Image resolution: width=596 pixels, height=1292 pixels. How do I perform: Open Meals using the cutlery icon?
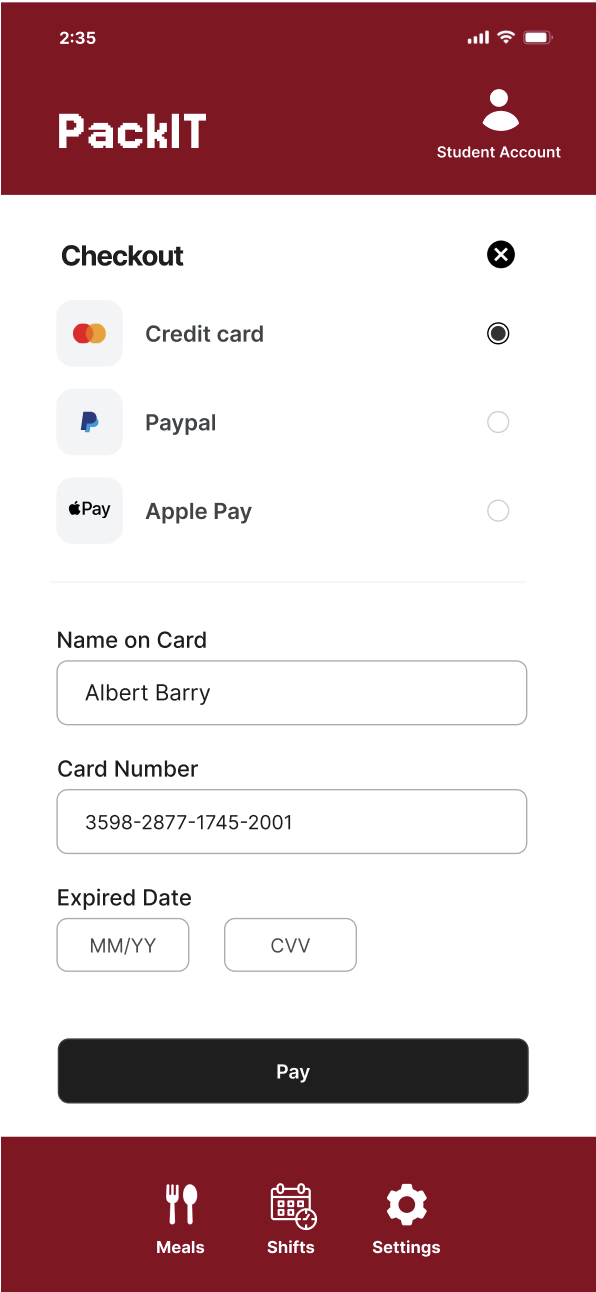tap(180, 1203)
